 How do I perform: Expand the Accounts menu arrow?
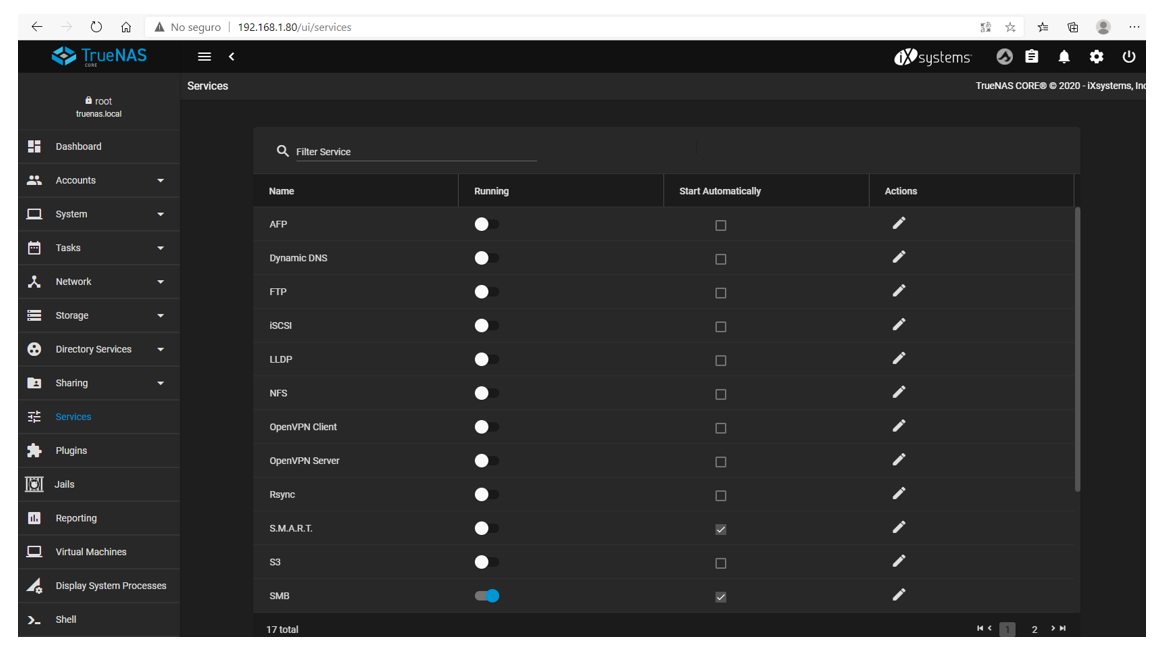[x=160, y=180]
